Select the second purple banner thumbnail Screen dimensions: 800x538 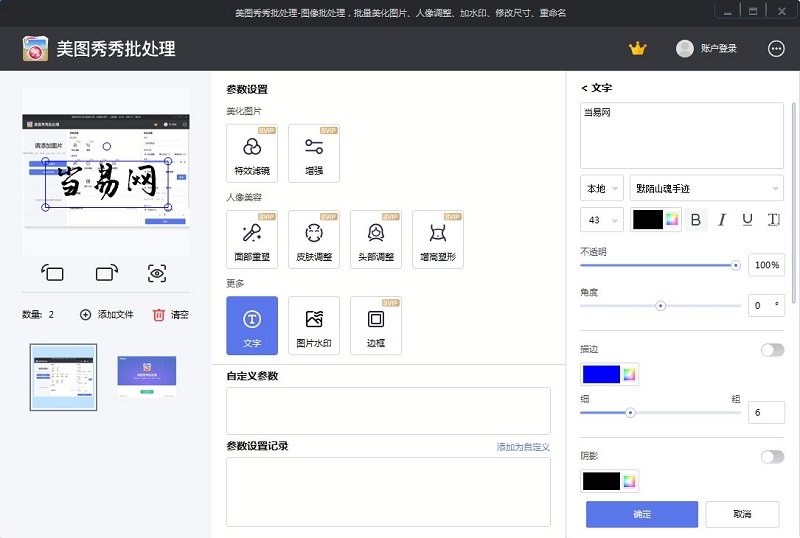click(147, 377)
